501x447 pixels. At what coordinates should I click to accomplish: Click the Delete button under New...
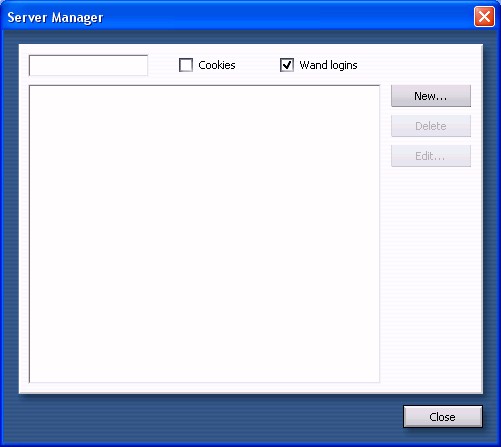click(431, 126)
